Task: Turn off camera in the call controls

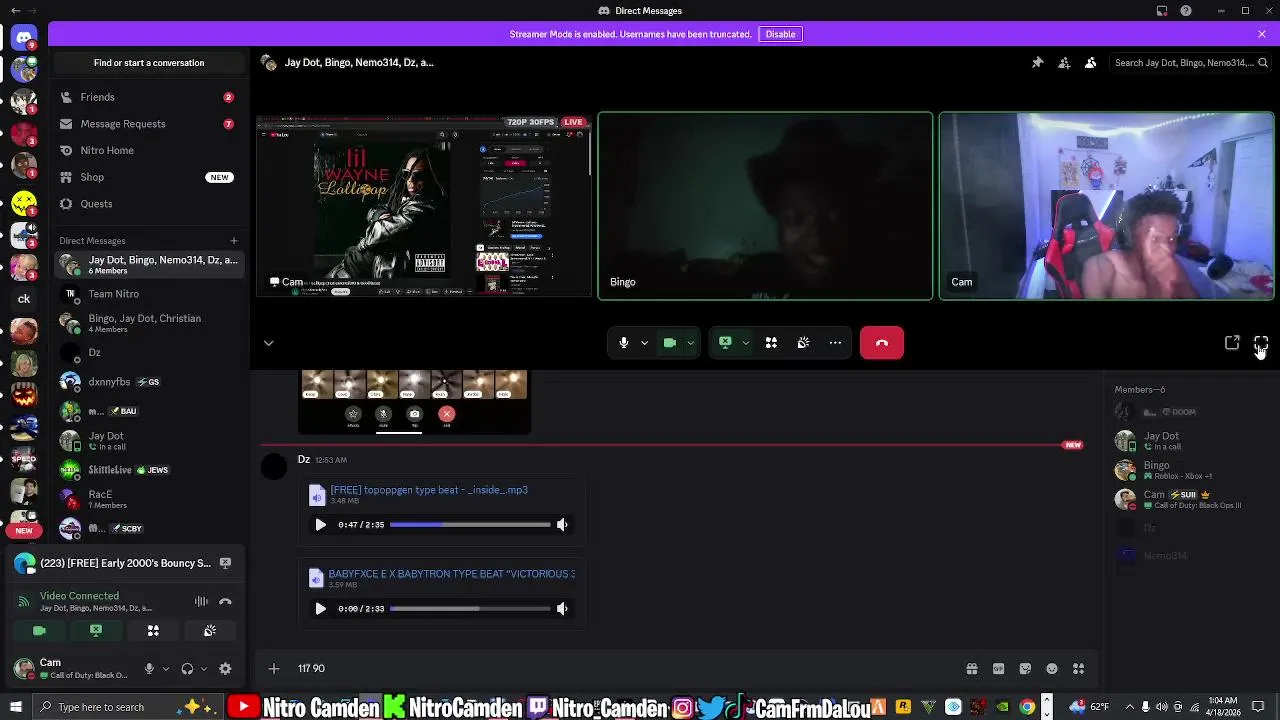Action: click(x=670, y=343)
